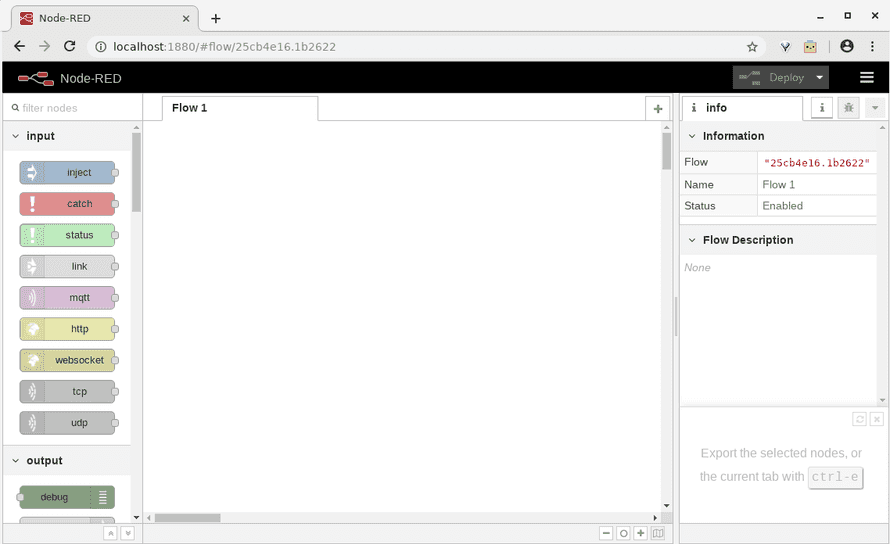Open the sidebar tab list dropdown
Viewport: 890px width, 544px height.
click(875, 108)
